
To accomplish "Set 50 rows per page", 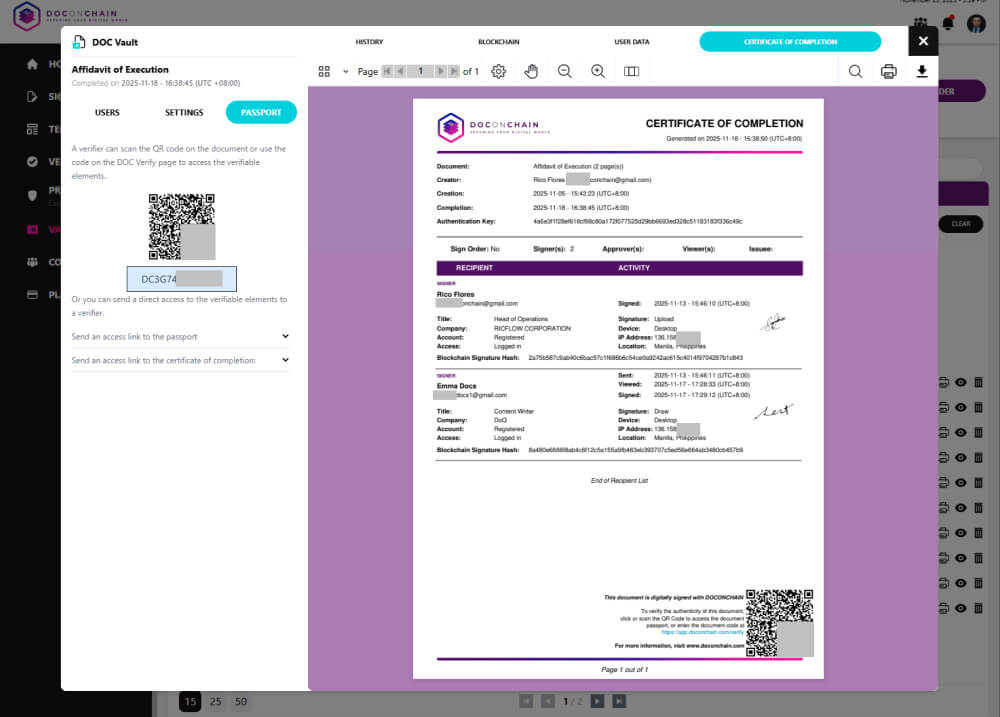I will click(240, 702).
